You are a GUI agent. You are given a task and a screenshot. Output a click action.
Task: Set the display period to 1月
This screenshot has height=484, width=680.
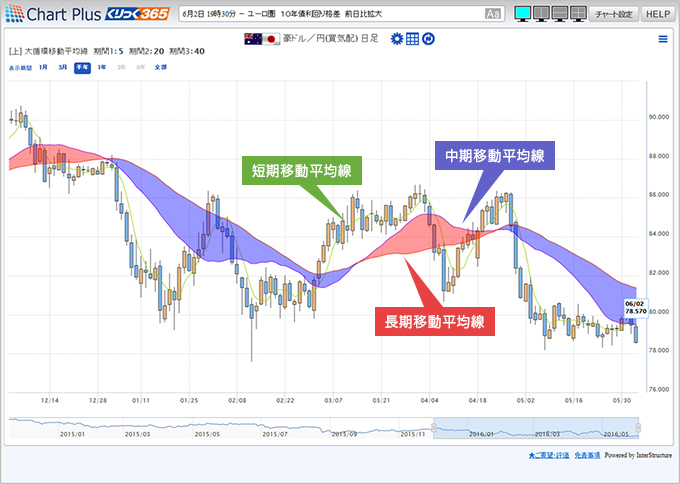pyautogui.click(x=43, y=67)
